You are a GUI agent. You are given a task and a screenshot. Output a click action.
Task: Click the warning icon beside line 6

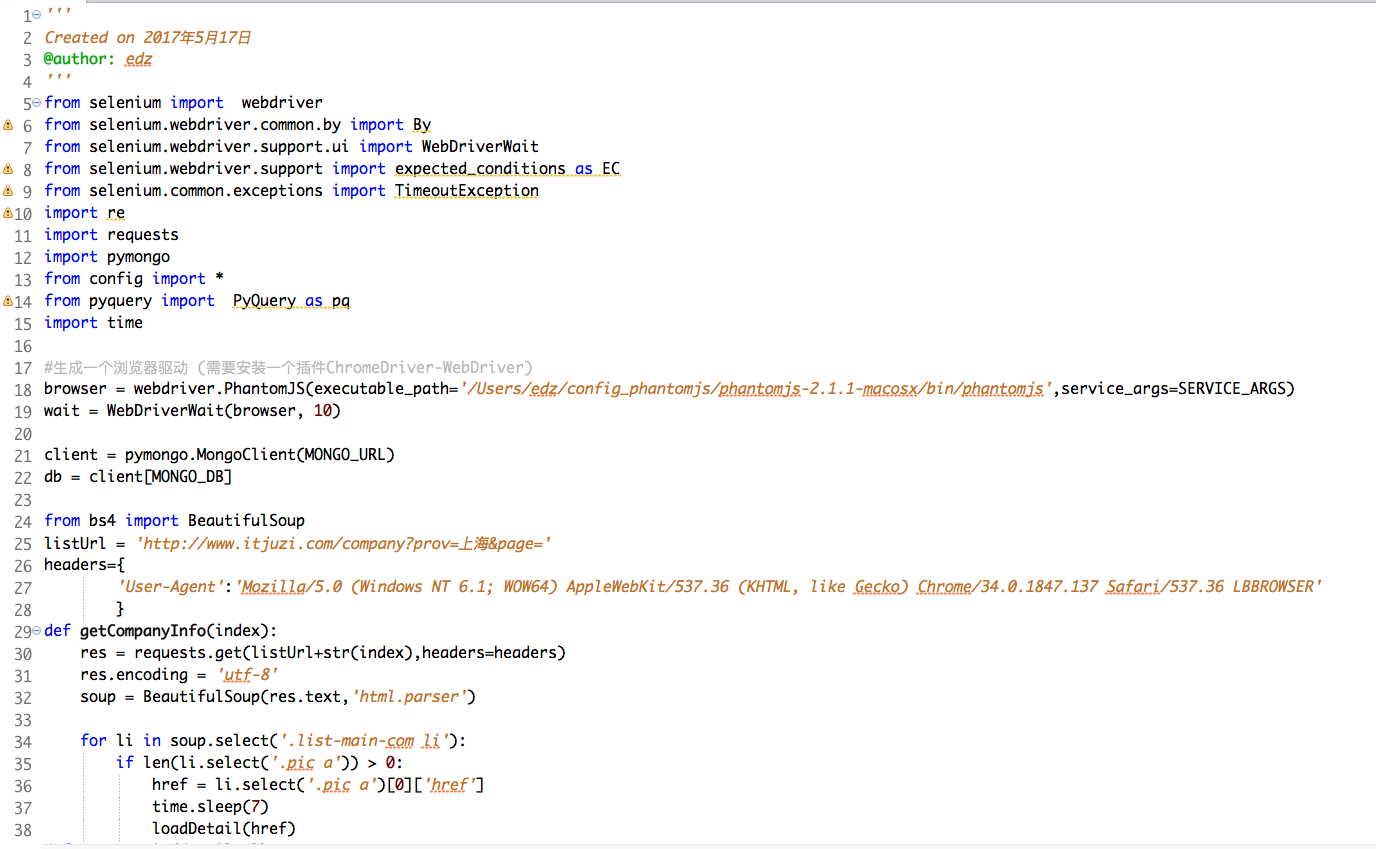tap(8, 125)
